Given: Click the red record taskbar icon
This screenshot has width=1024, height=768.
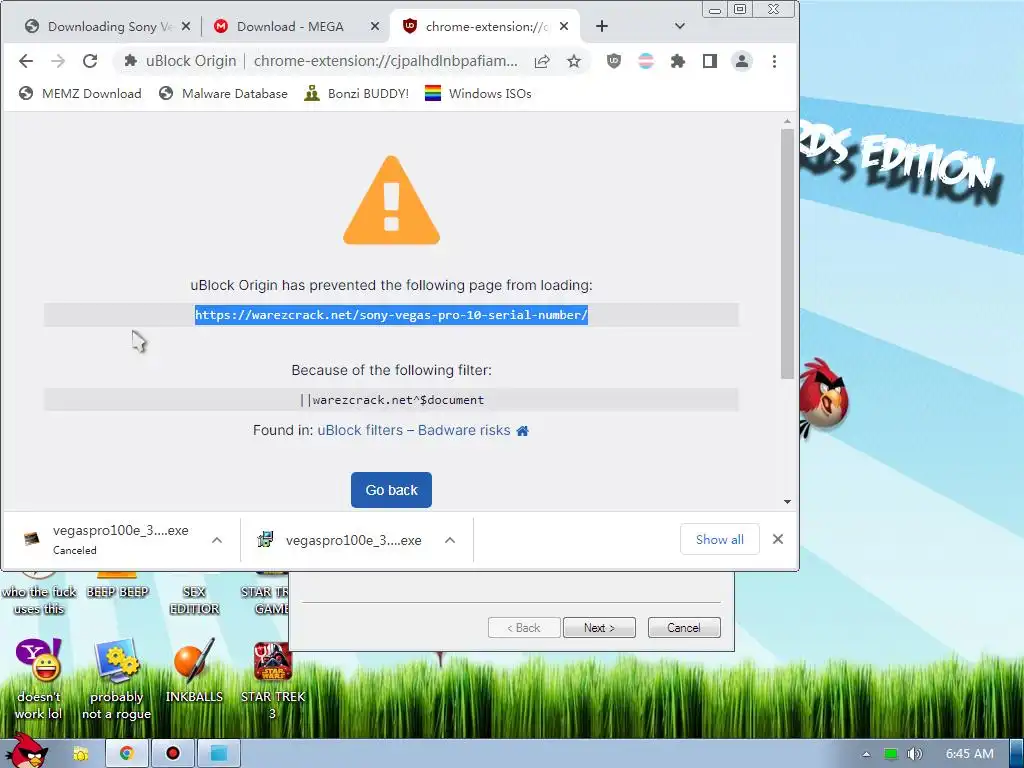Looking at the screenshot, I should point(172,754).
